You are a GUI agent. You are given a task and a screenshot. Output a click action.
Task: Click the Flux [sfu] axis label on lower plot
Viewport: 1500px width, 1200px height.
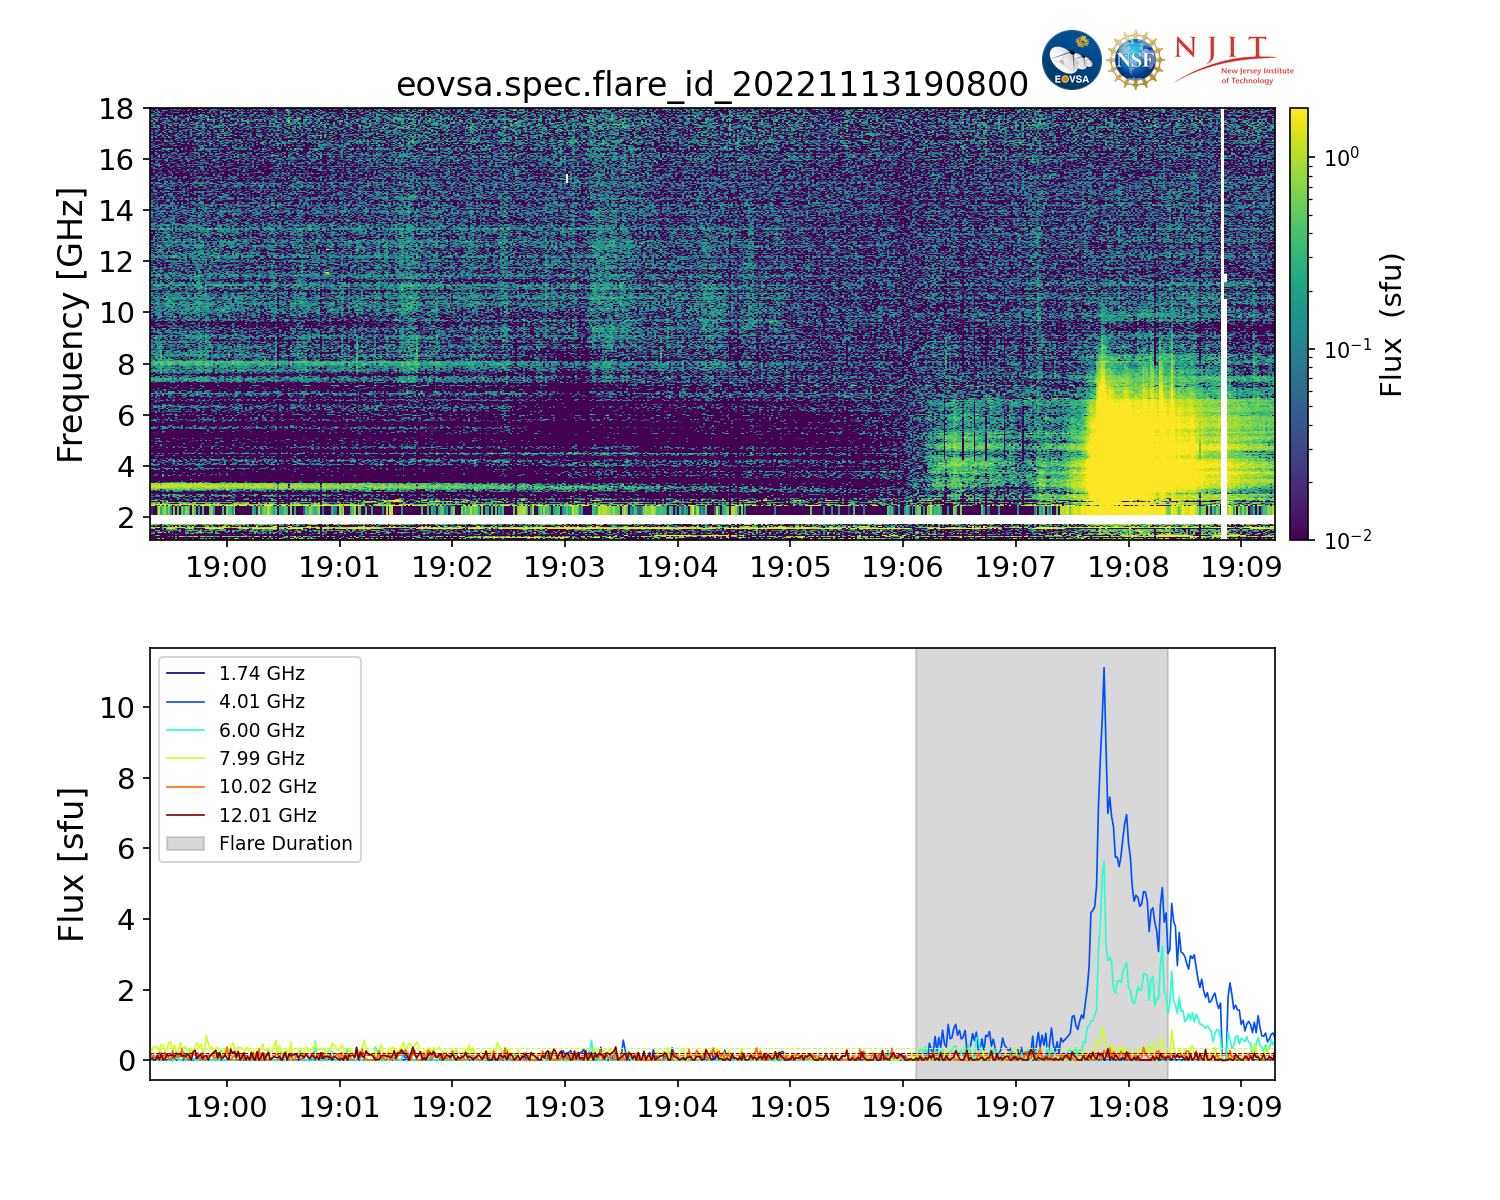coord(70,864)
